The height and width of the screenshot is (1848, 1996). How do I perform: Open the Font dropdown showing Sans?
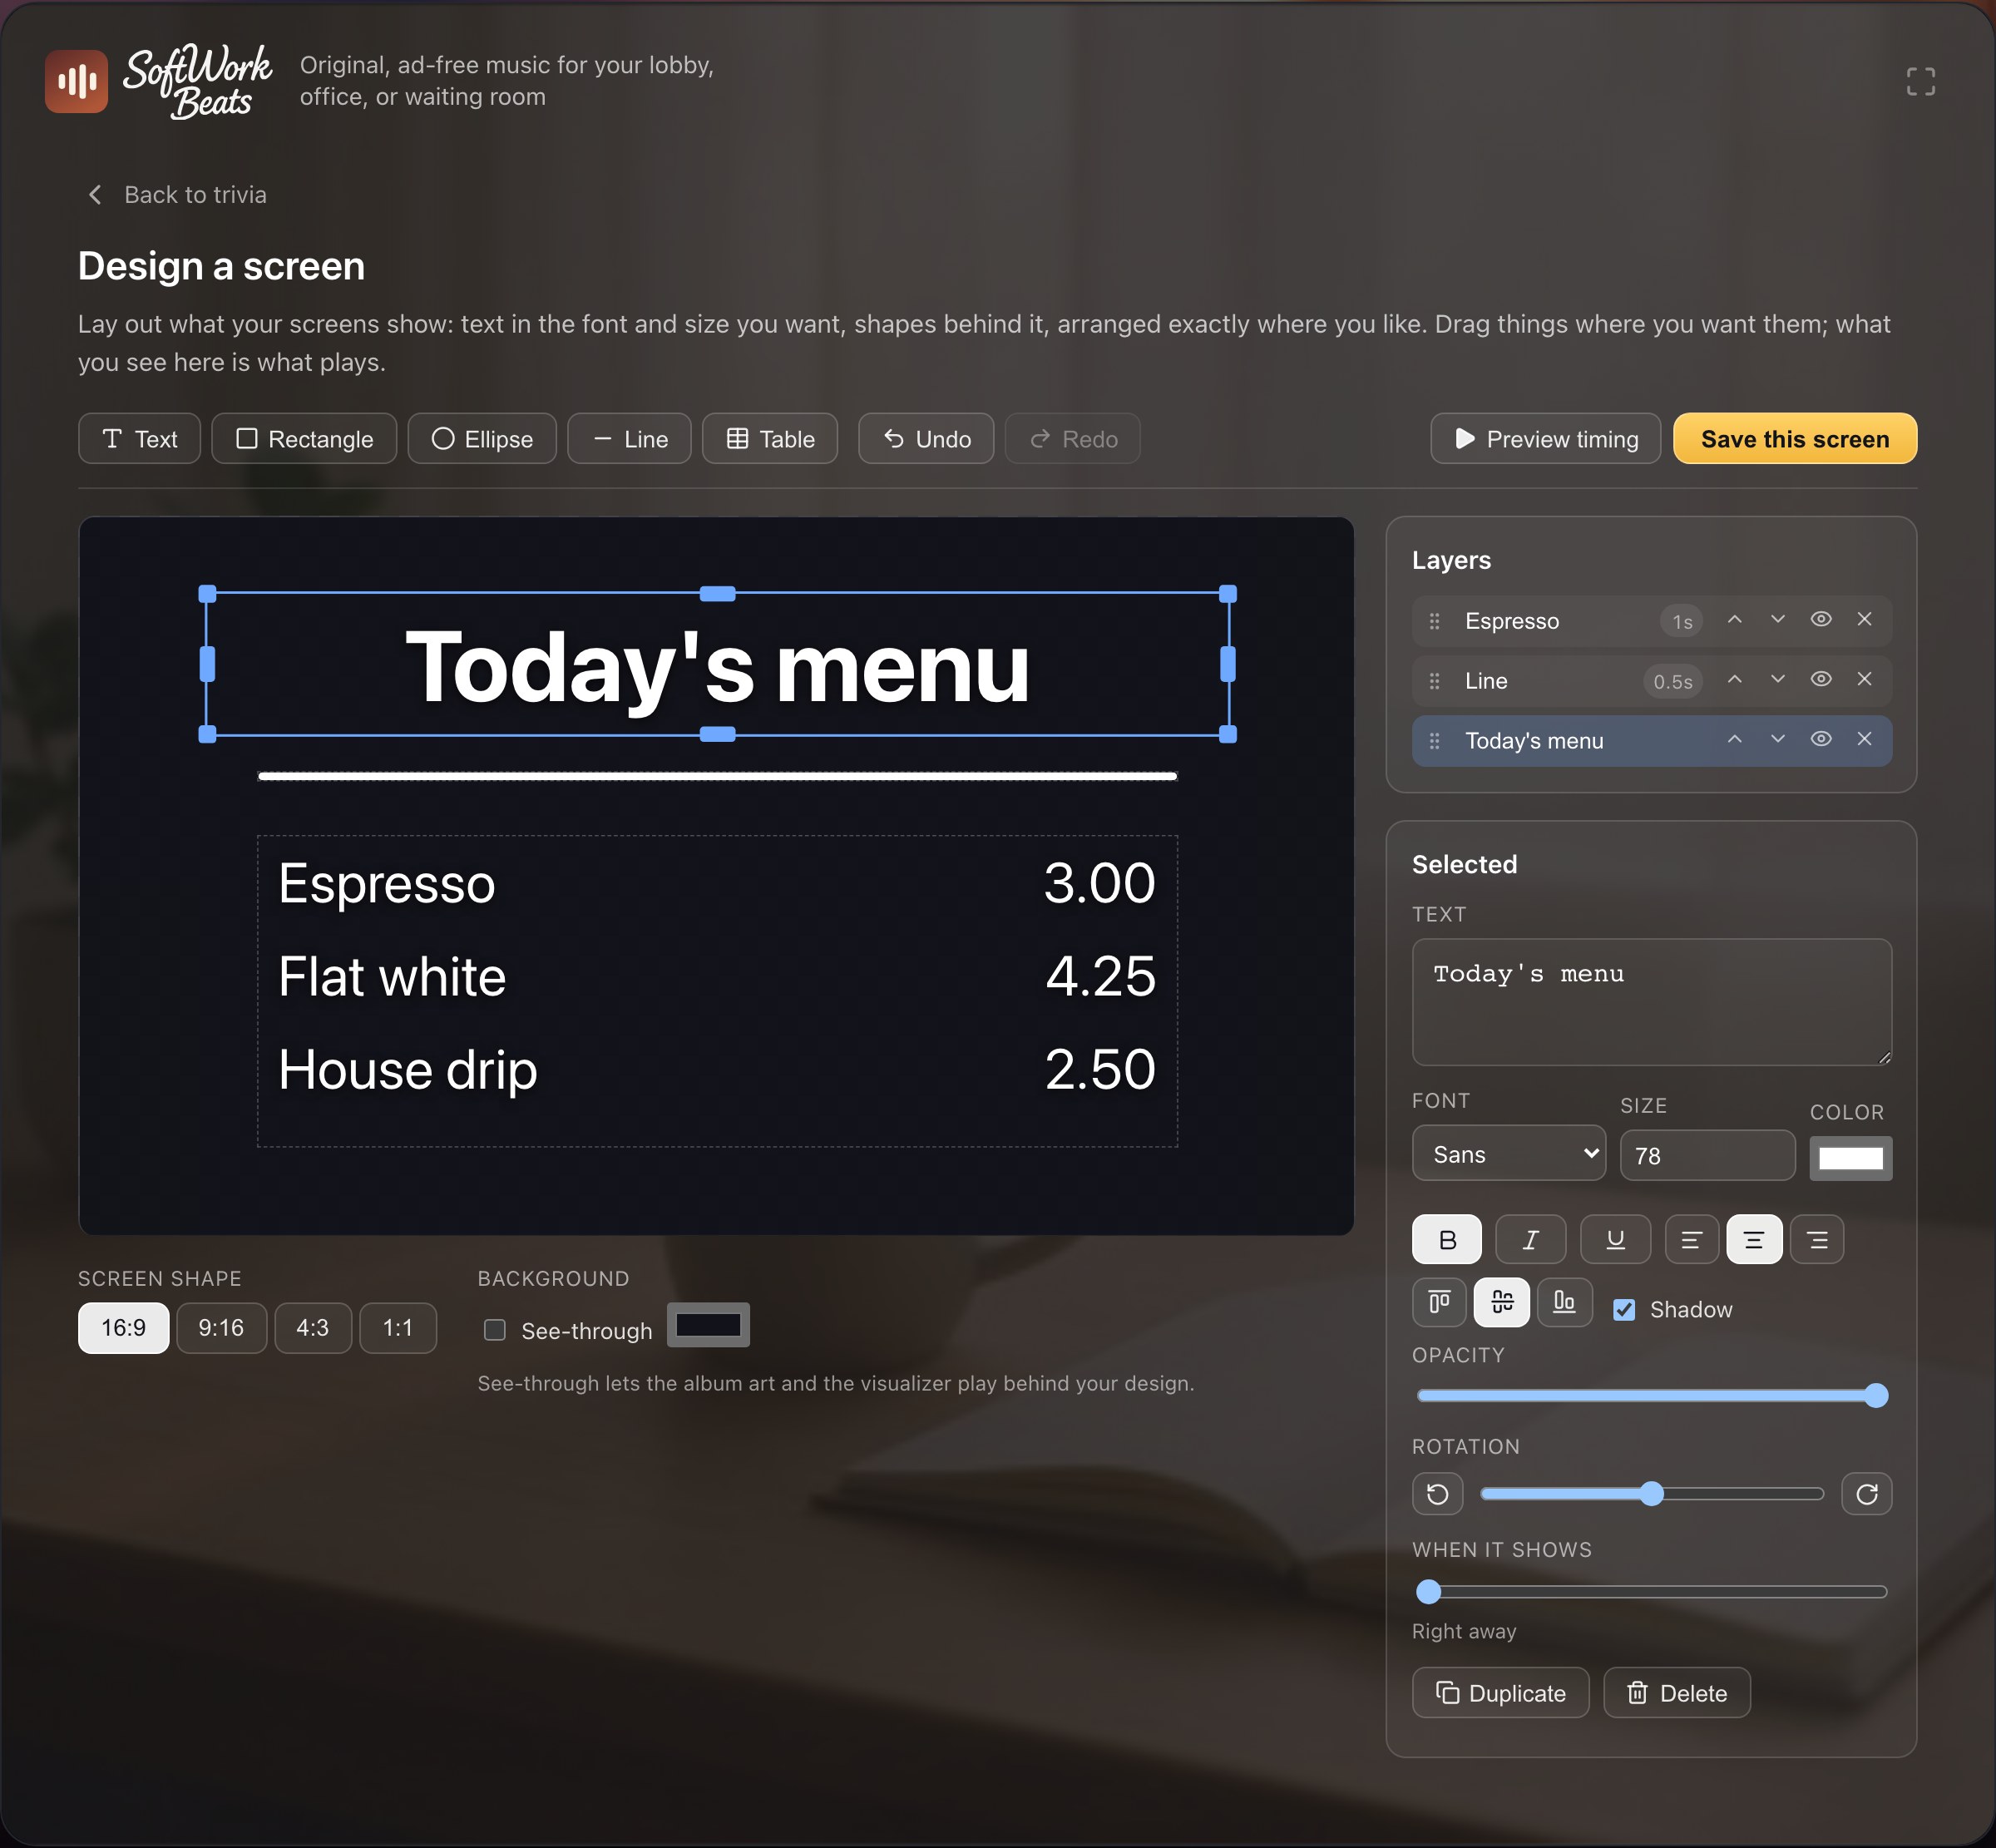[x=1509, y=1154]
